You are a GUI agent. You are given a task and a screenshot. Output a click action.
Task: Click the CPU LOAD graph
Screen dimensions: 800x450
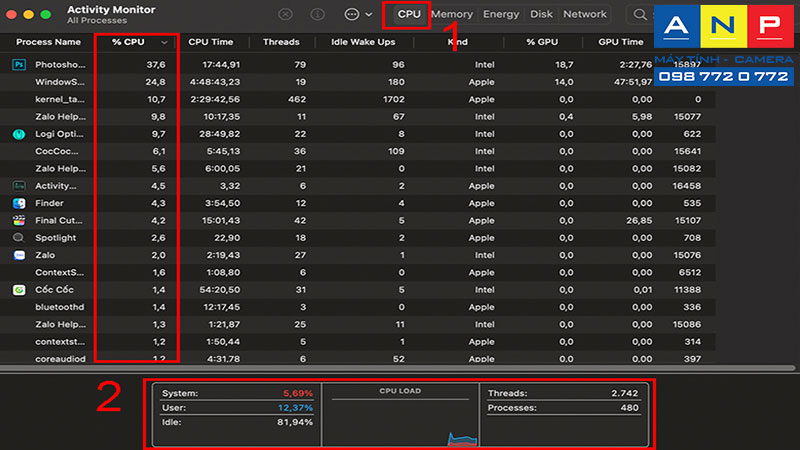pos(401,415)
